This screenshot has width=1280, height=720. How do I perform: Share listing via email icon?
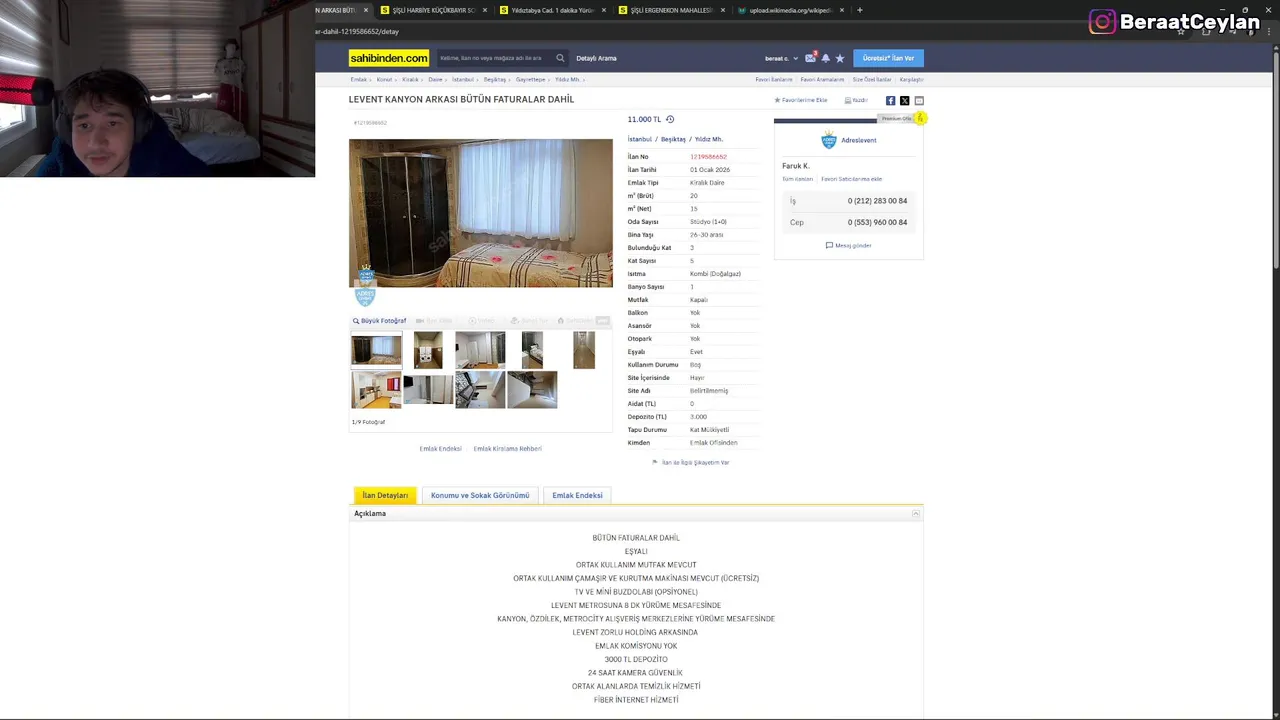pyautogui.click(x=919, y=100)
